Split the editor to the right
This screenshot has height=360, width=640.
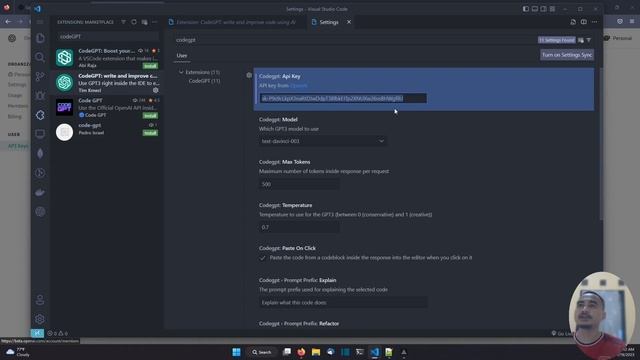[584, 22]
